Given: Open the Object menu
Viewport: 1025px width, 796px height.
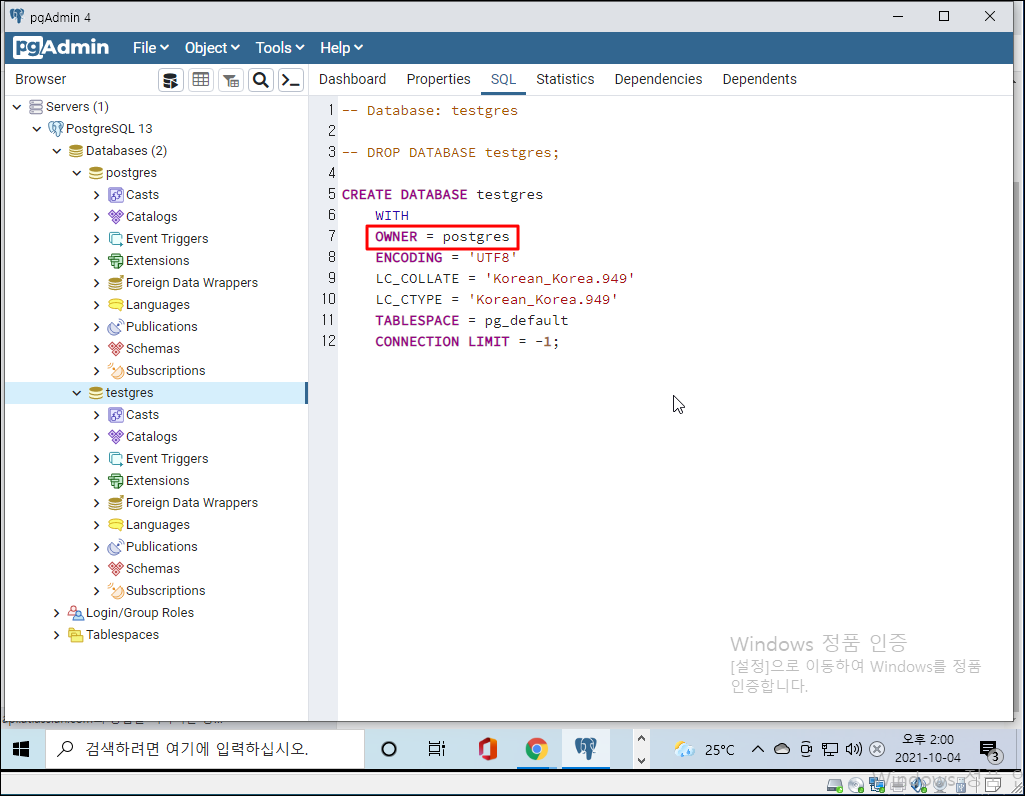Looking at the screenshot, I should (212, 48).
